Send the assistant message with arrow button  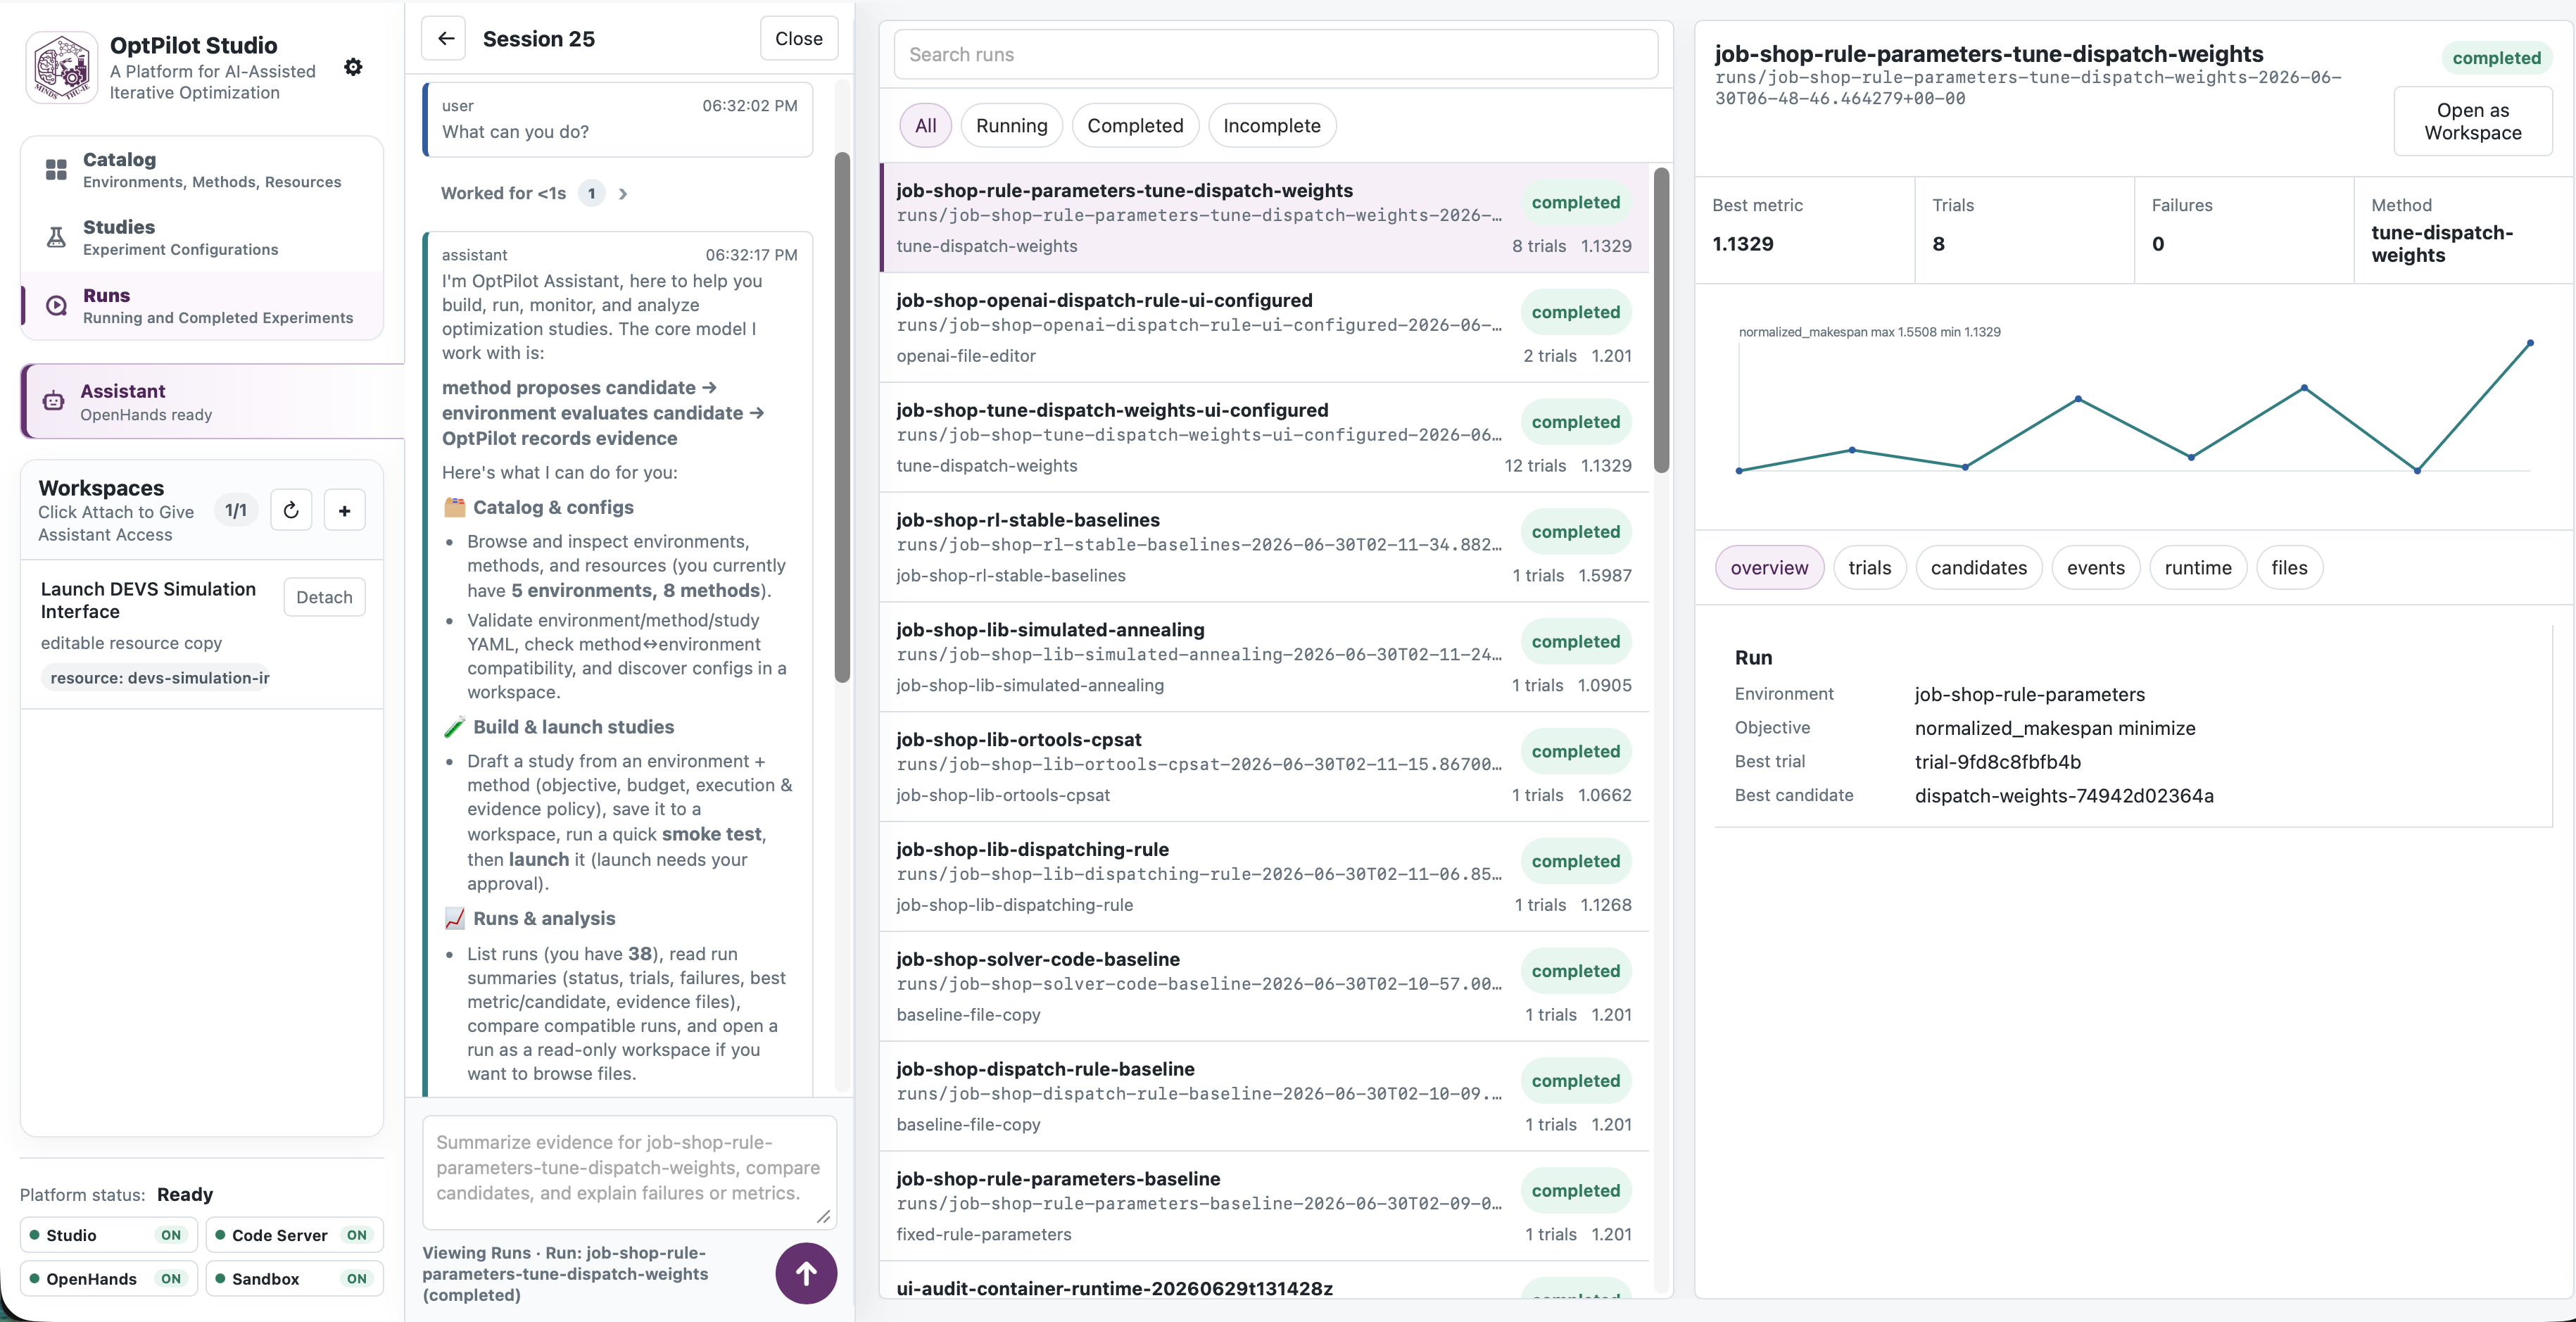[x=806, y=1273]
